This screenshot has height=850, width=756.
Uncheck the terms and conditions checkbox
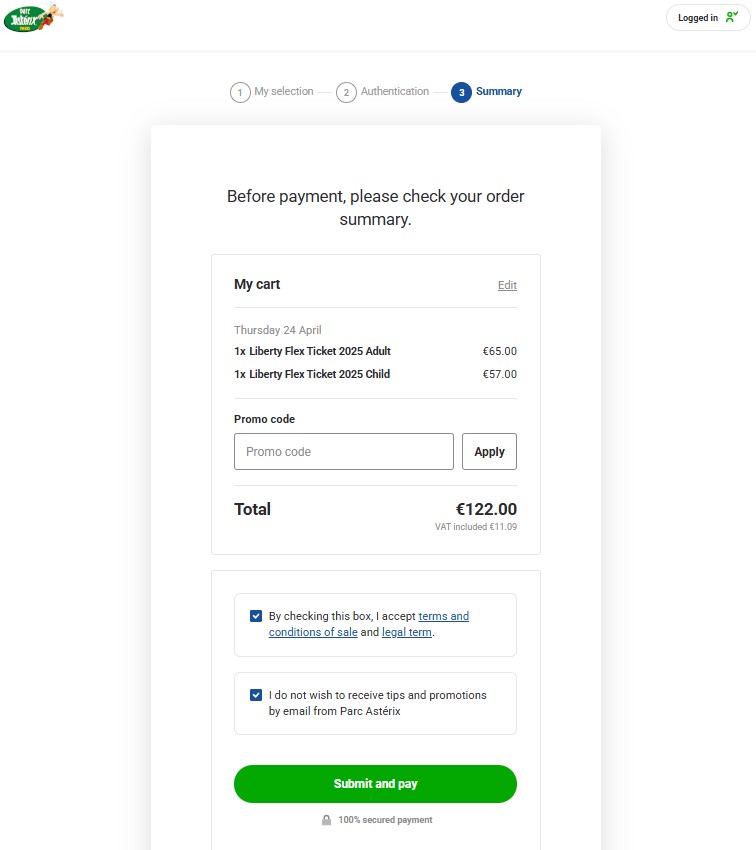[257, 616]
